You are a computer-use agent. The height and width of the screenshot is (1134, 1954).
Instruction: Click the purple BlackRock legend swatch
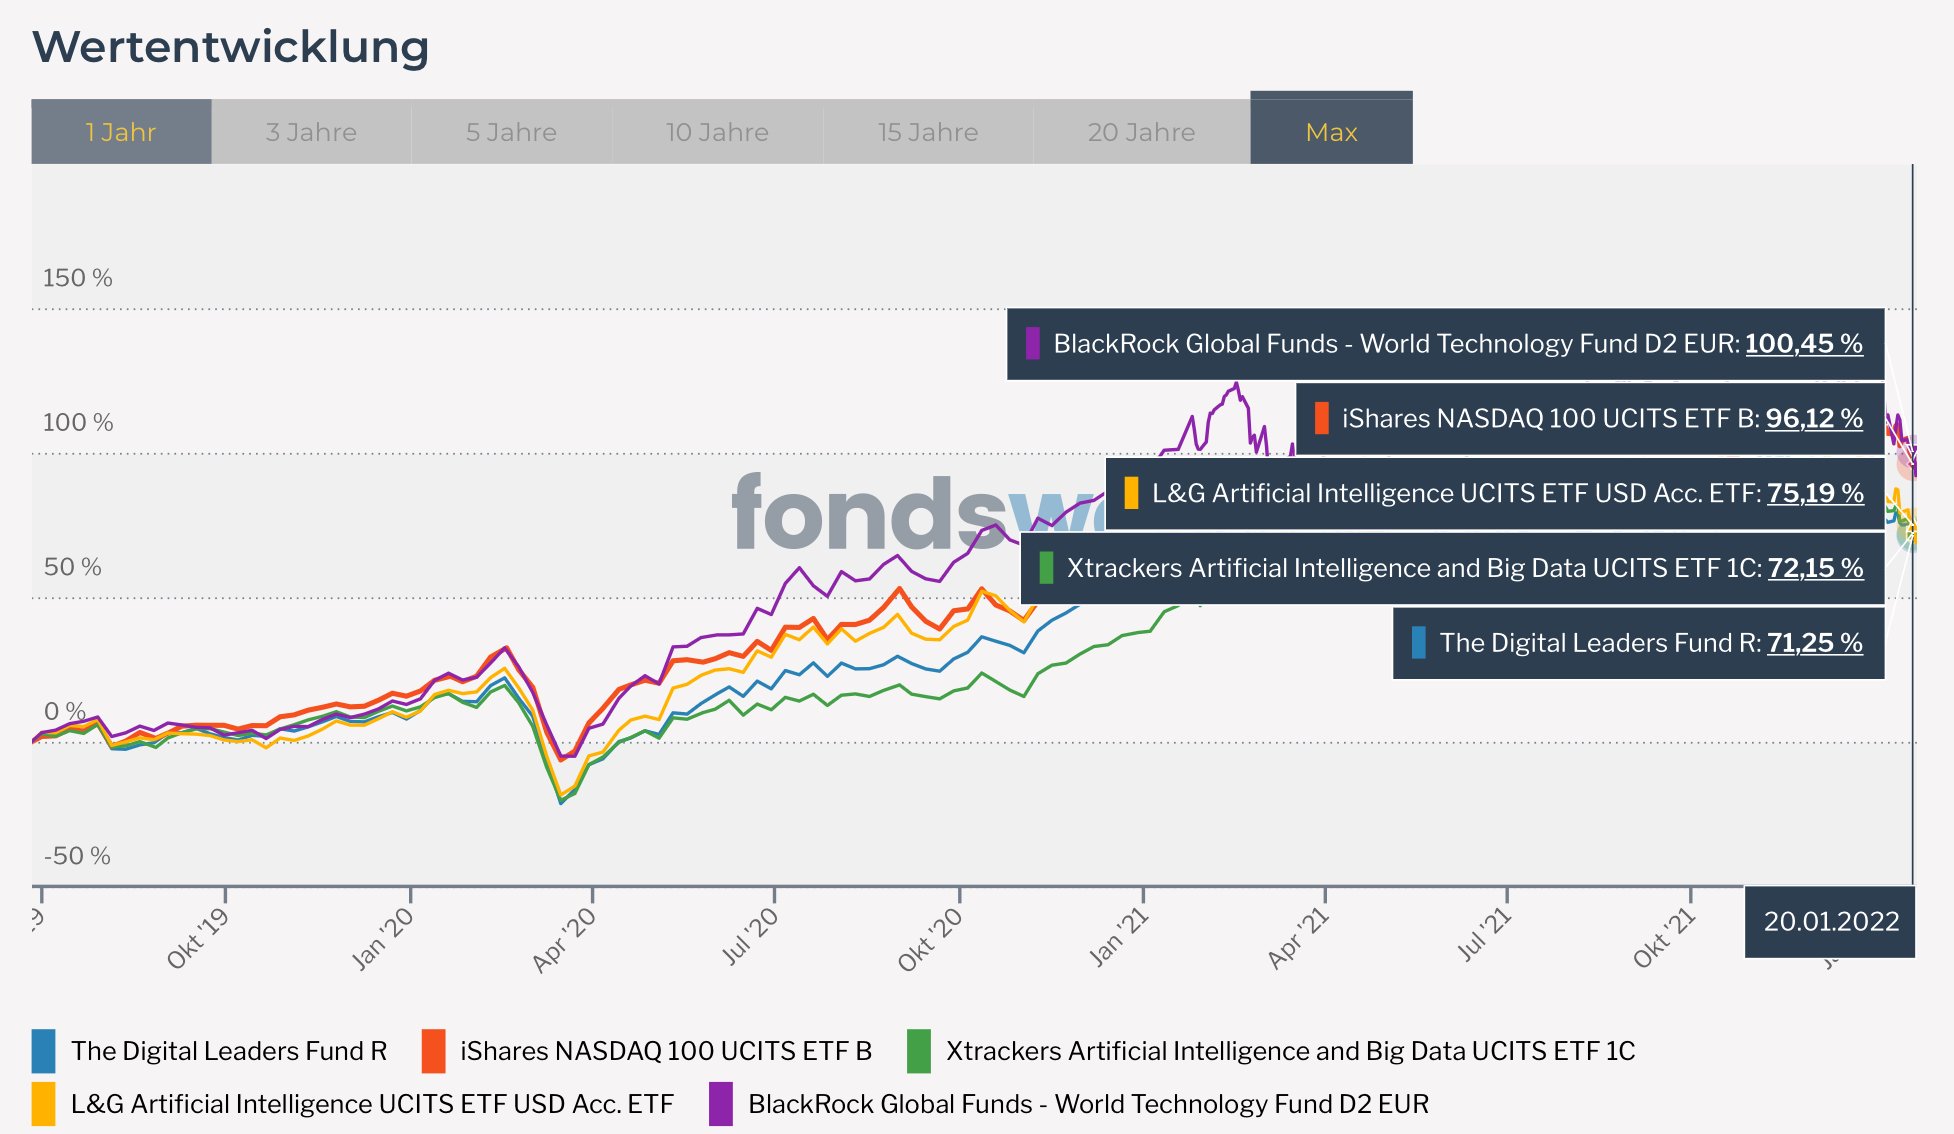[721, 1104]
